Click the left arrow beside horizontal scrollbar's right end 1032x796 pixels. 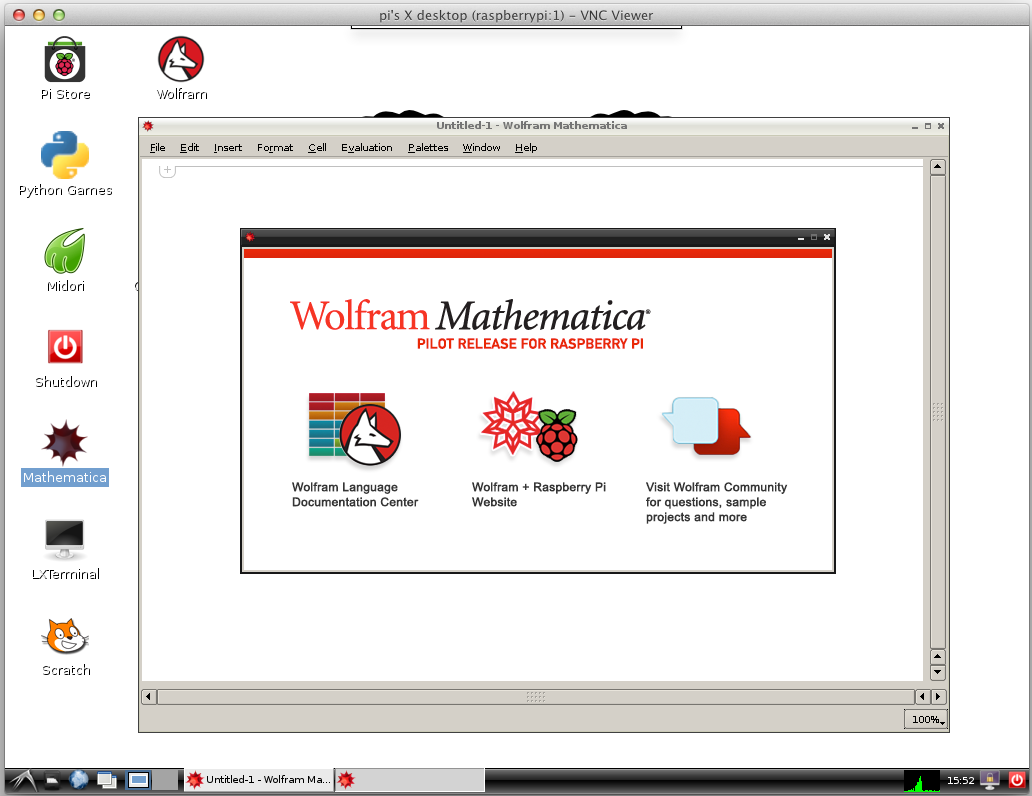click(923, 697)
